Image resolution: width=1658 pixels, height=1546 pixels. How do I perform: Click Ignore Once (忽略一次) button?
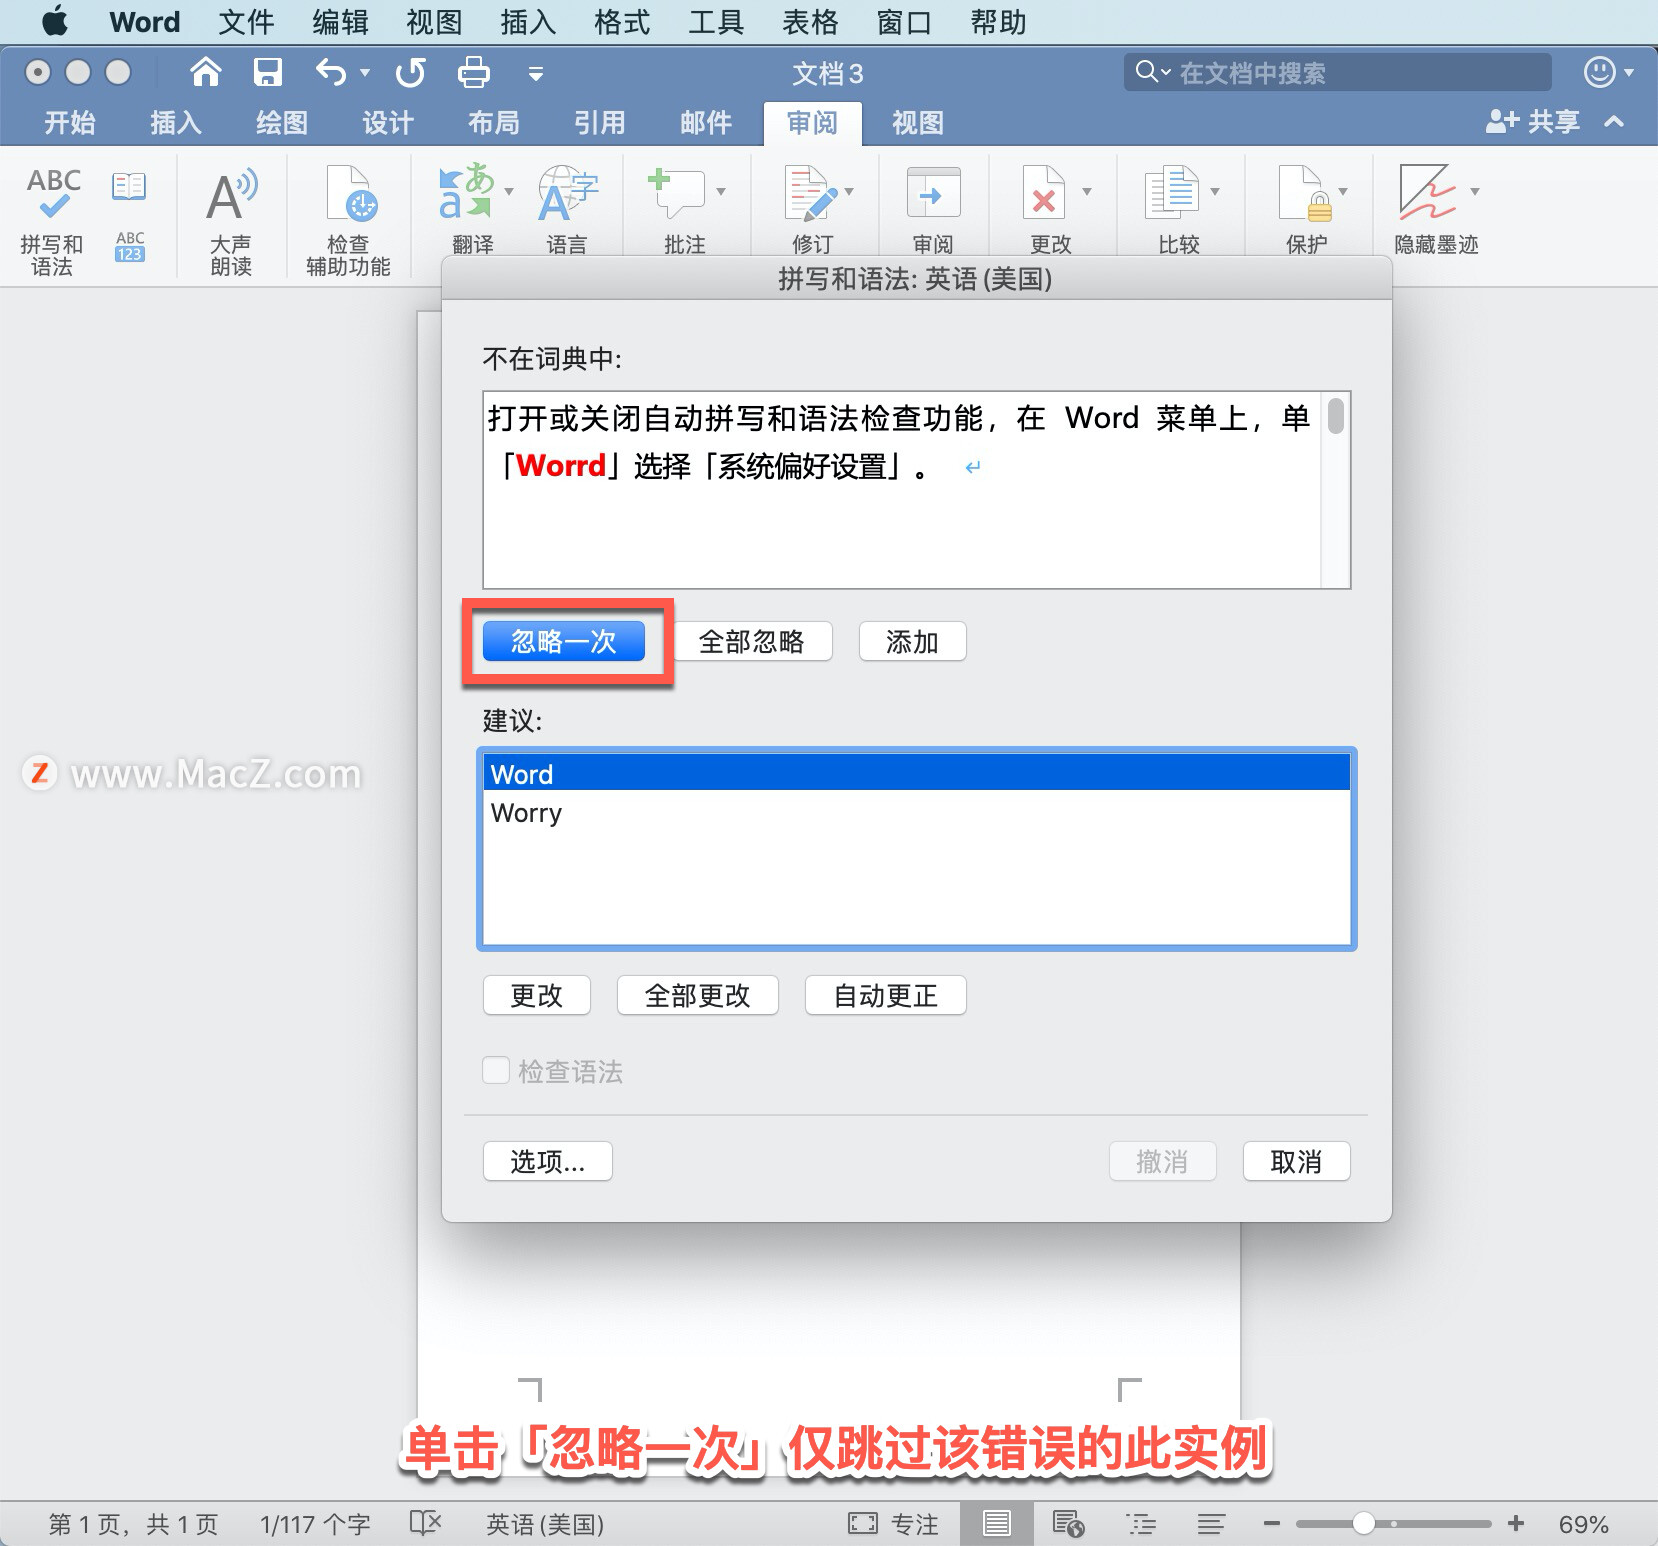coord(564,641)
